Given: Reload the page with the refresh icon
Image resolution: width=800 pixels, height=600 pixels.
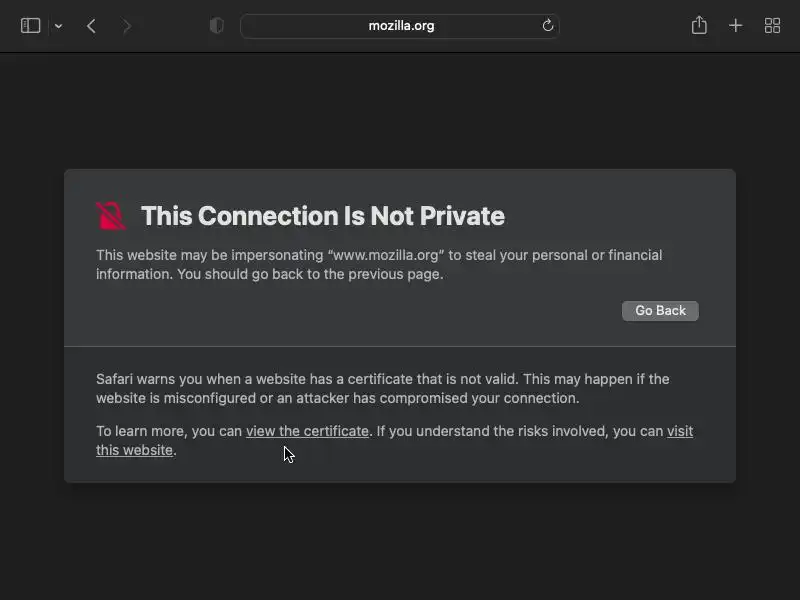Looking at the screenshot, I should 548,26.
